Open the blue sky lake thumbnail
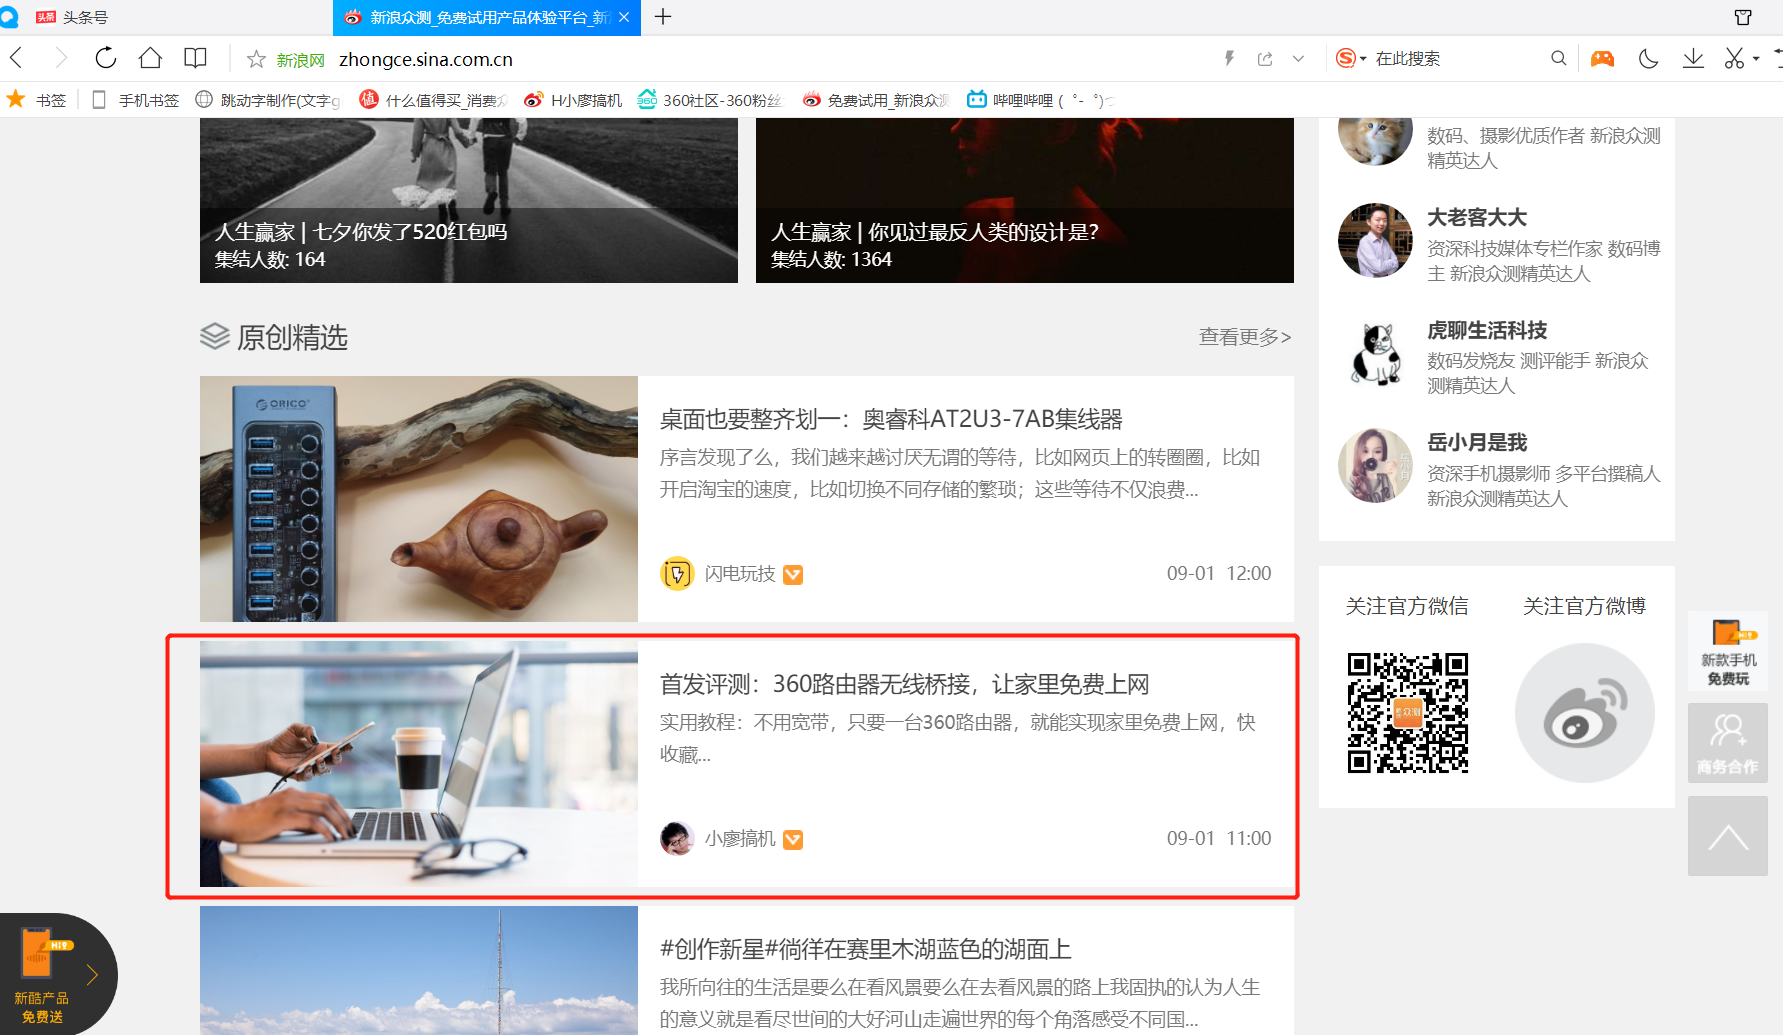Viewport: 1783px width, 1035px height. [x=419, y=970]
